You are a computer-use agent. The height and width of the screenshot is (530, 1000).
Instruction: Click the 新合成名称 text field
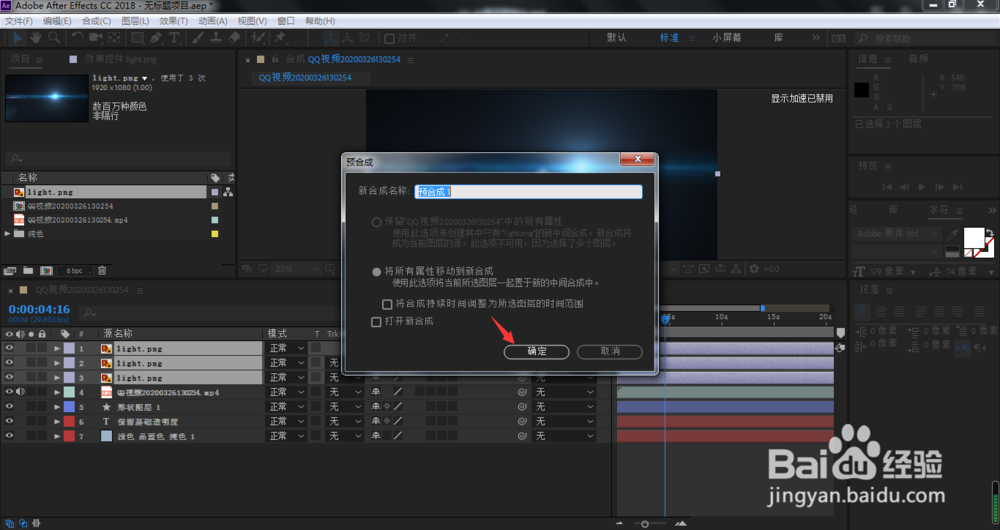[528, 192]
